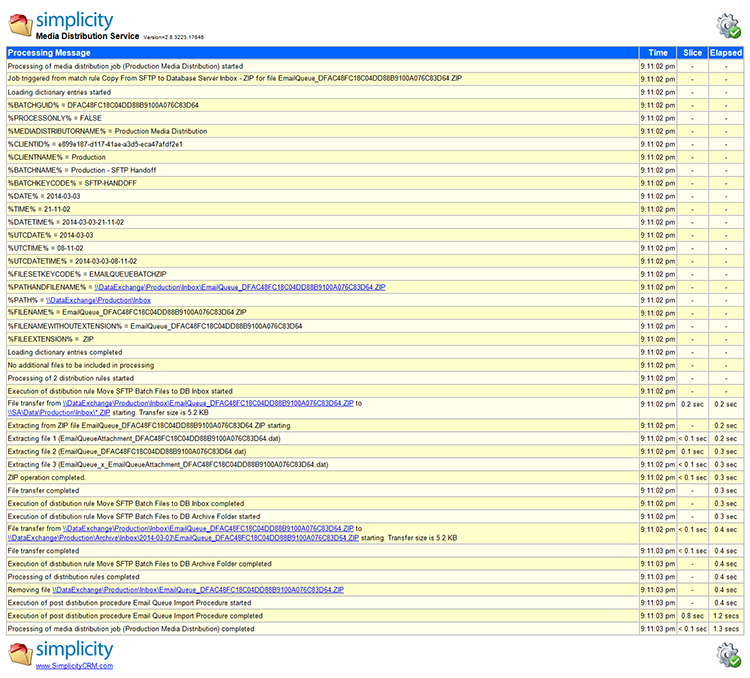Click the version number text in header
This screenshot has width=750, height=678.
click(173, 37)
